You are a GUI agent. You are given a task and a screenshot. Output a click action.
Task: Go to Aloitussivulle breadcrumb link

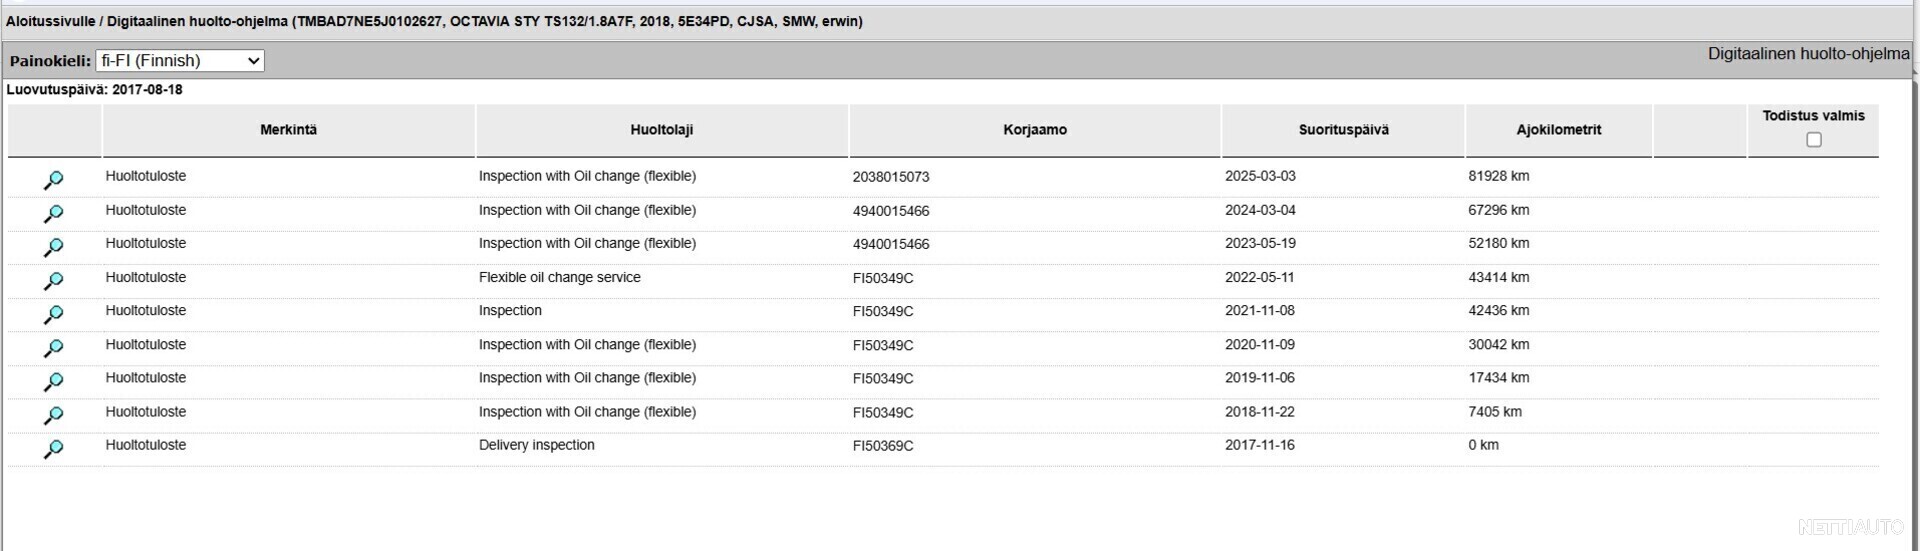coord(50,21)
